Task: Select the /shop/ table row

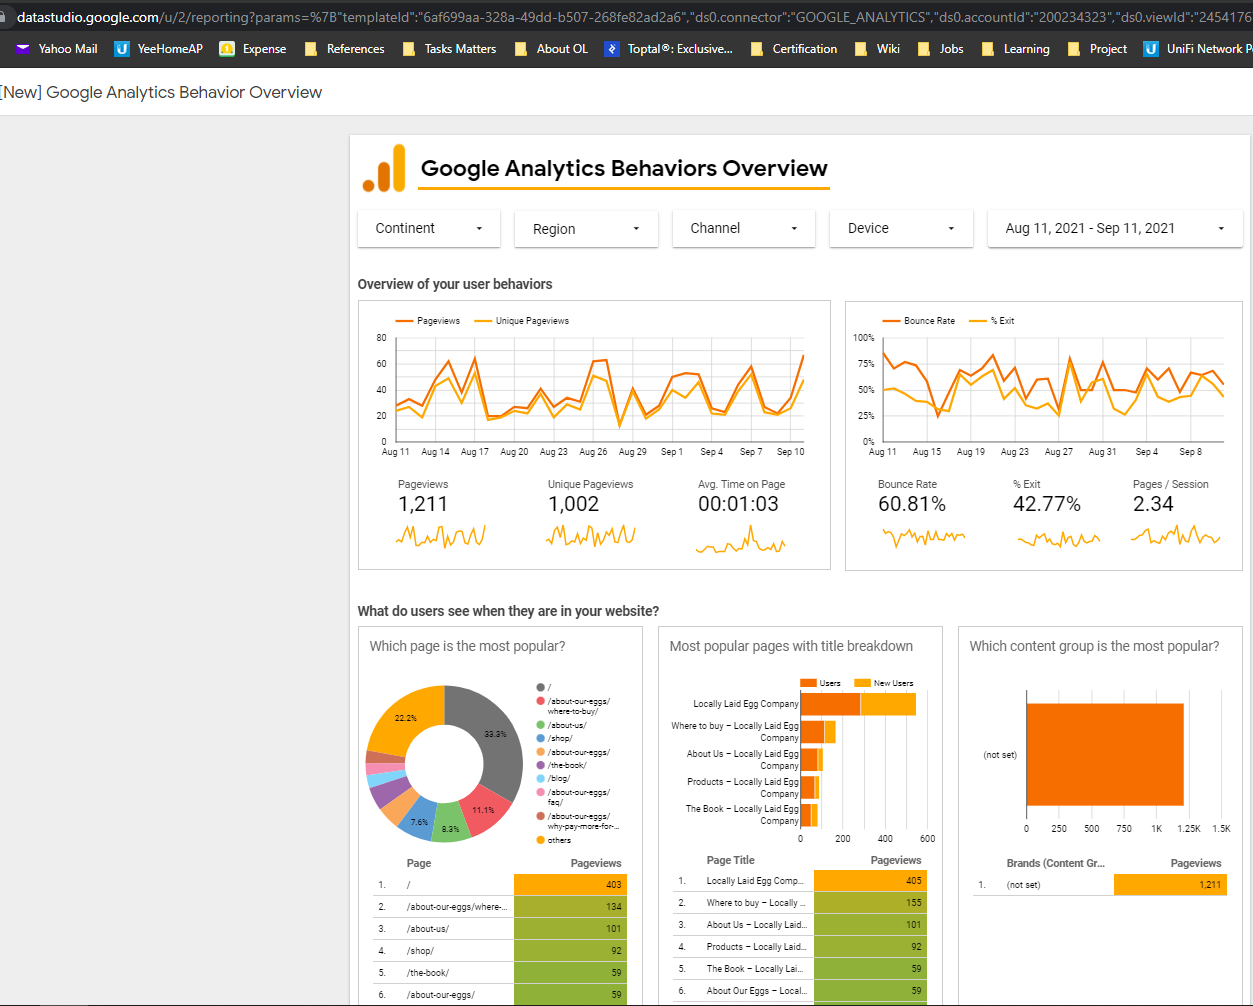Action: click(x=500, y=951)
